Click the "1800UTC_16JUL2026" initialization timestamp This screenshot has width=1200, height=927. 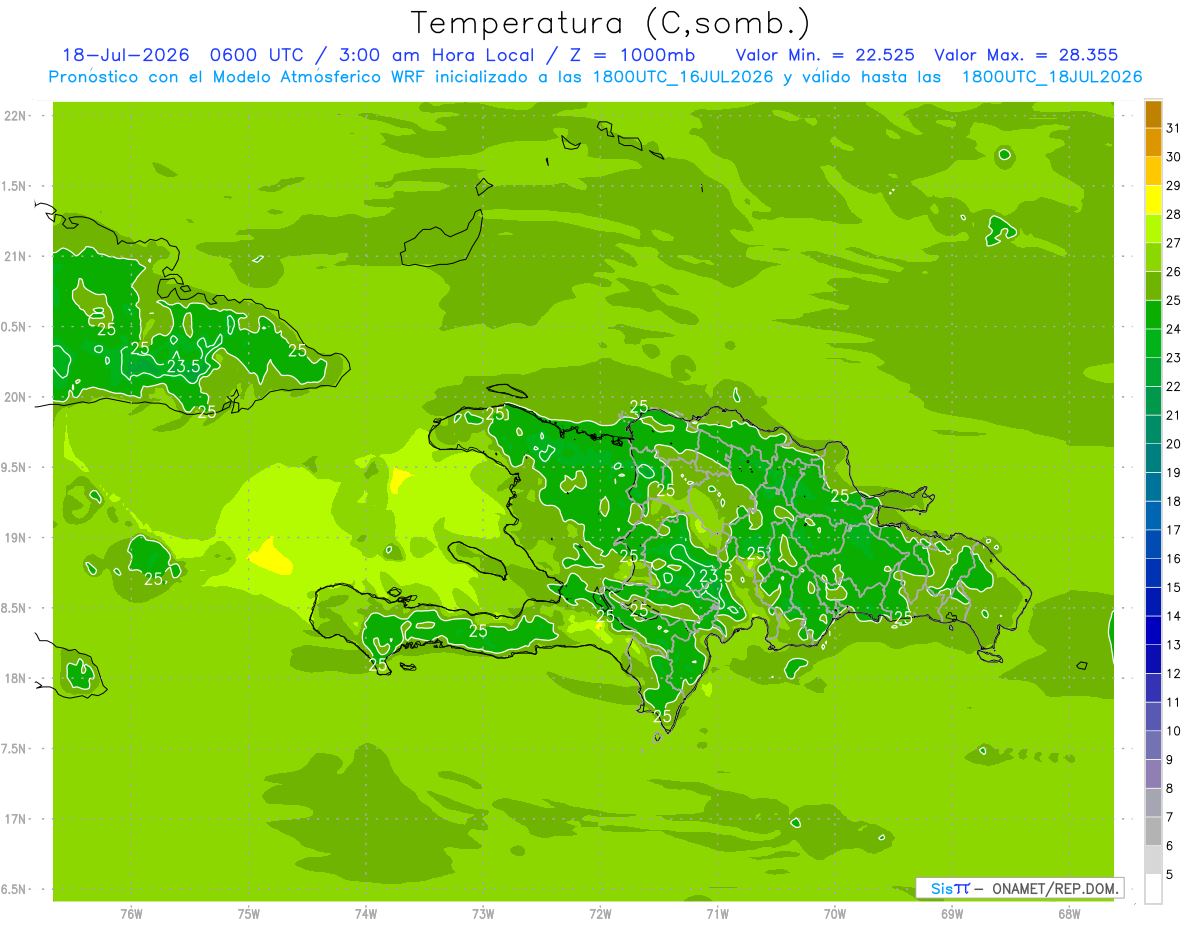(682, 77)
